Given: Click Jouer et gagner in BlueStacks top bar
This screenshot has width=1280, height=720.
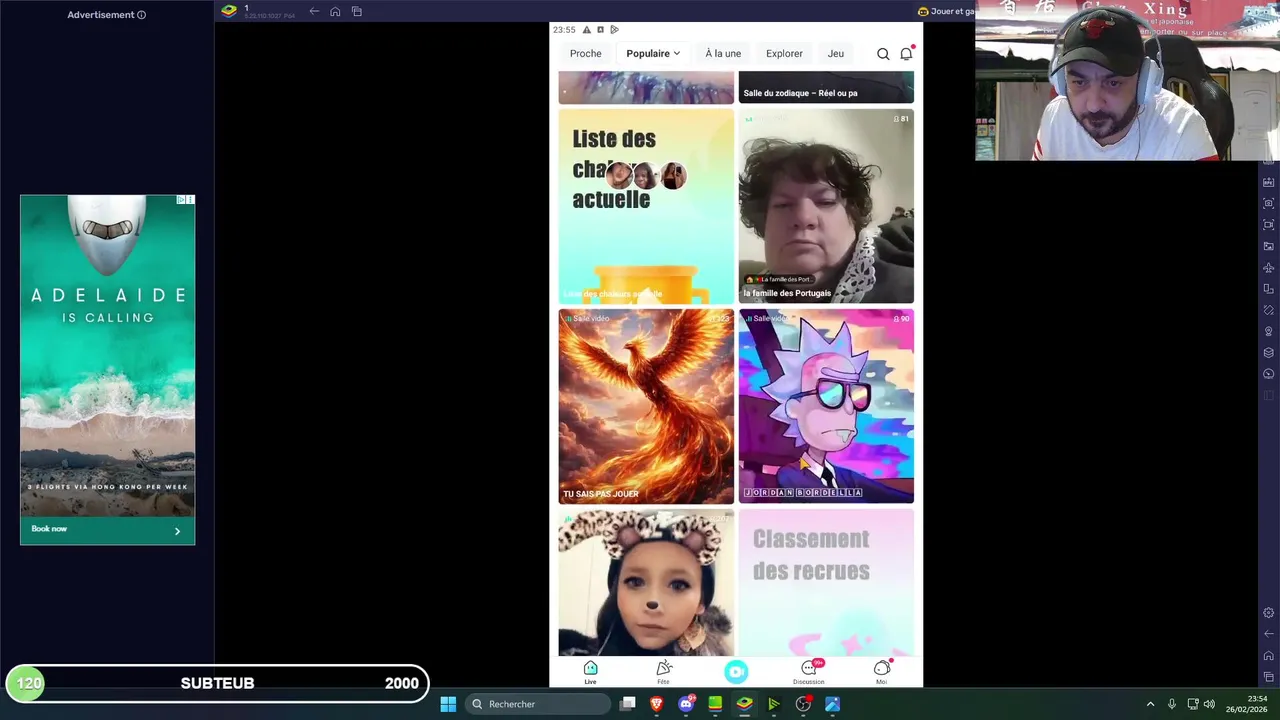Looking at the screenshot, I should pyautogui.click(x=945, y=11).
